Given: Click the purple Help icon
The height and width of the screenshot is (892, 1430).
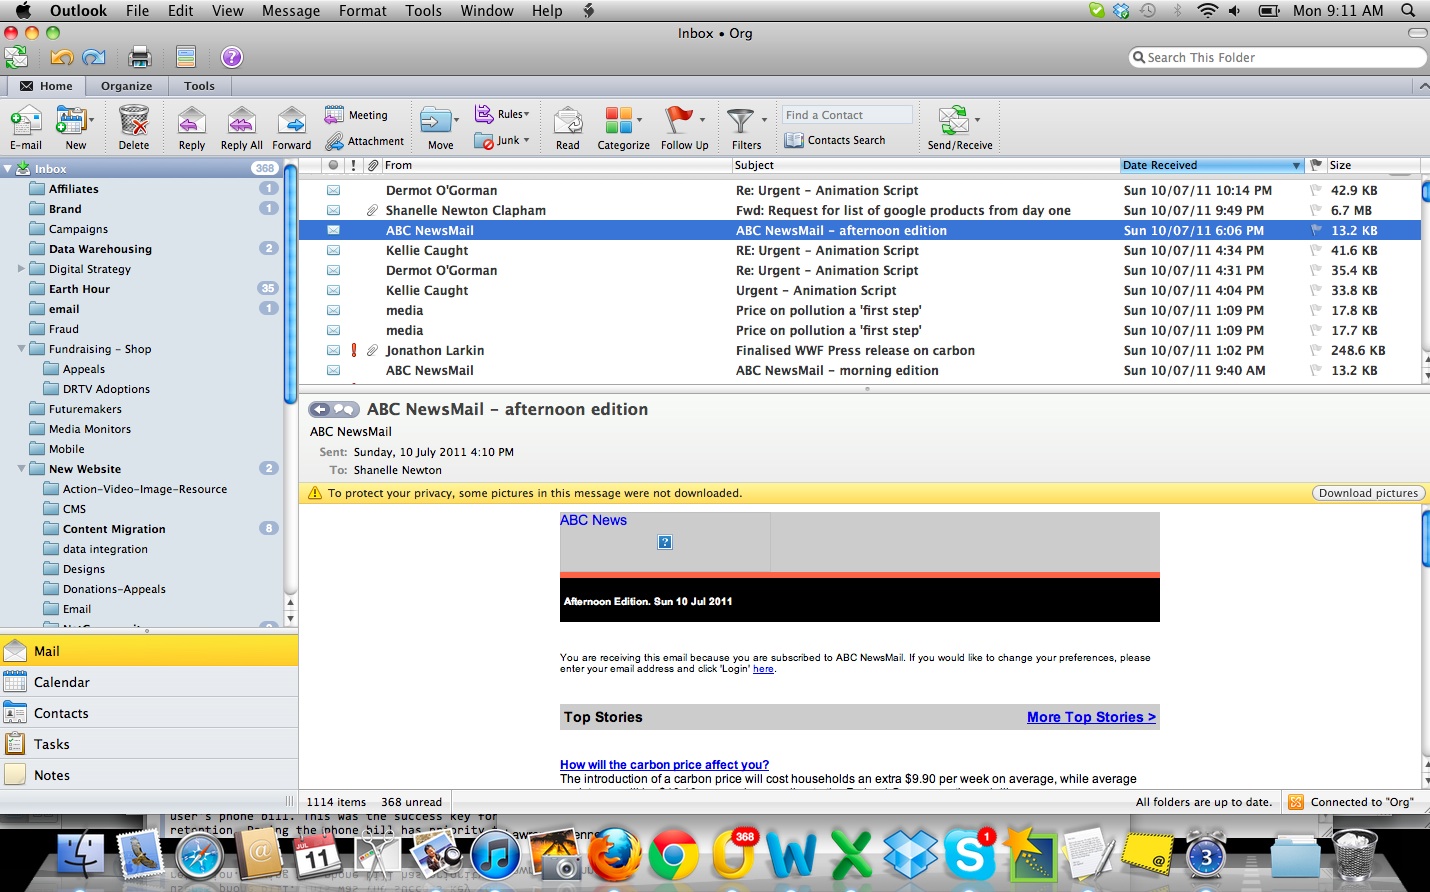Looking at the screenshot, I should pos(232,57).
